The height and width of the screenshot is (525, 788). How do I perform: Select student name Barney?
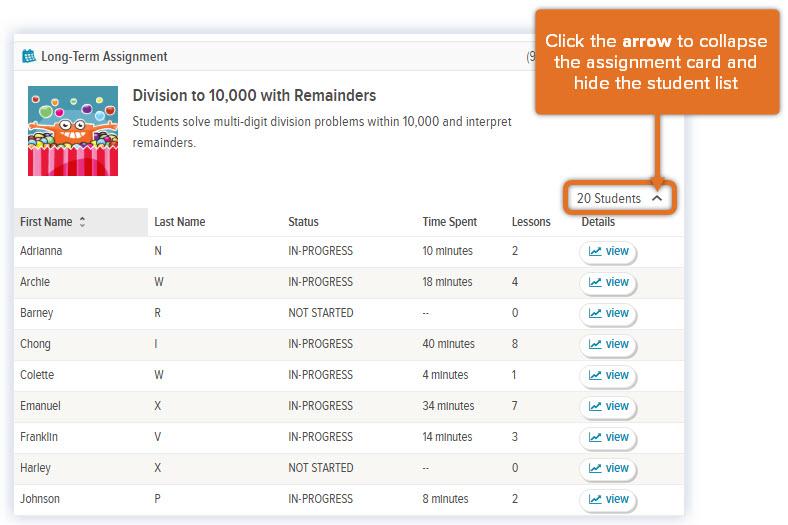(x=36, y=313)
